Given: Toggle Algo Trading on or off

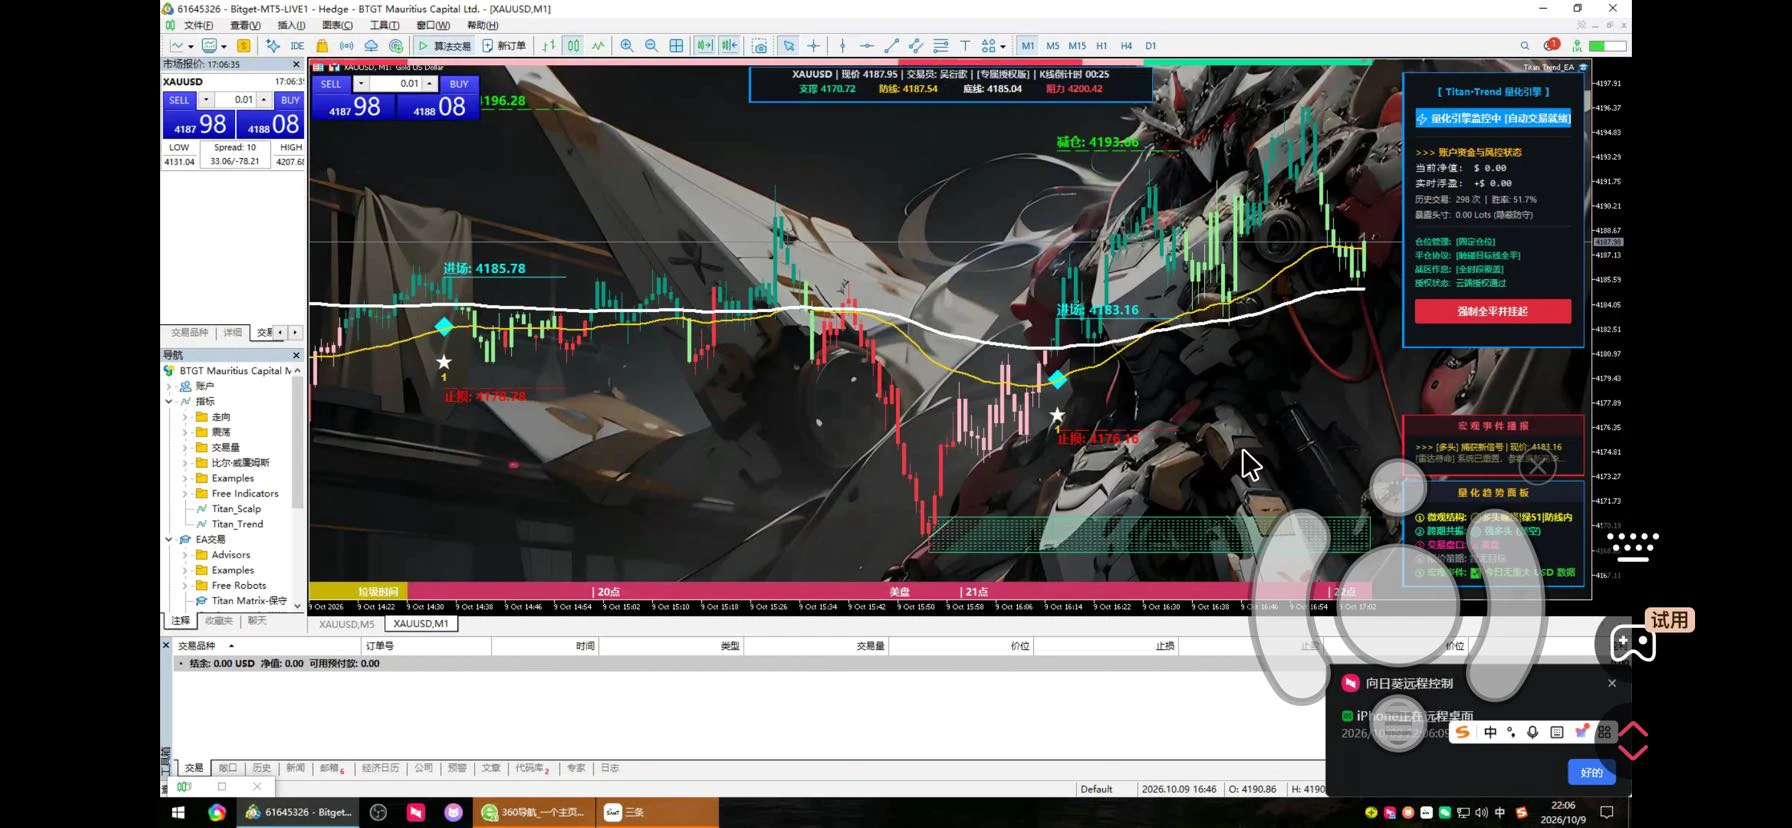Looking at the screenshot, I should pyautogui.click(x=444, y=46).
